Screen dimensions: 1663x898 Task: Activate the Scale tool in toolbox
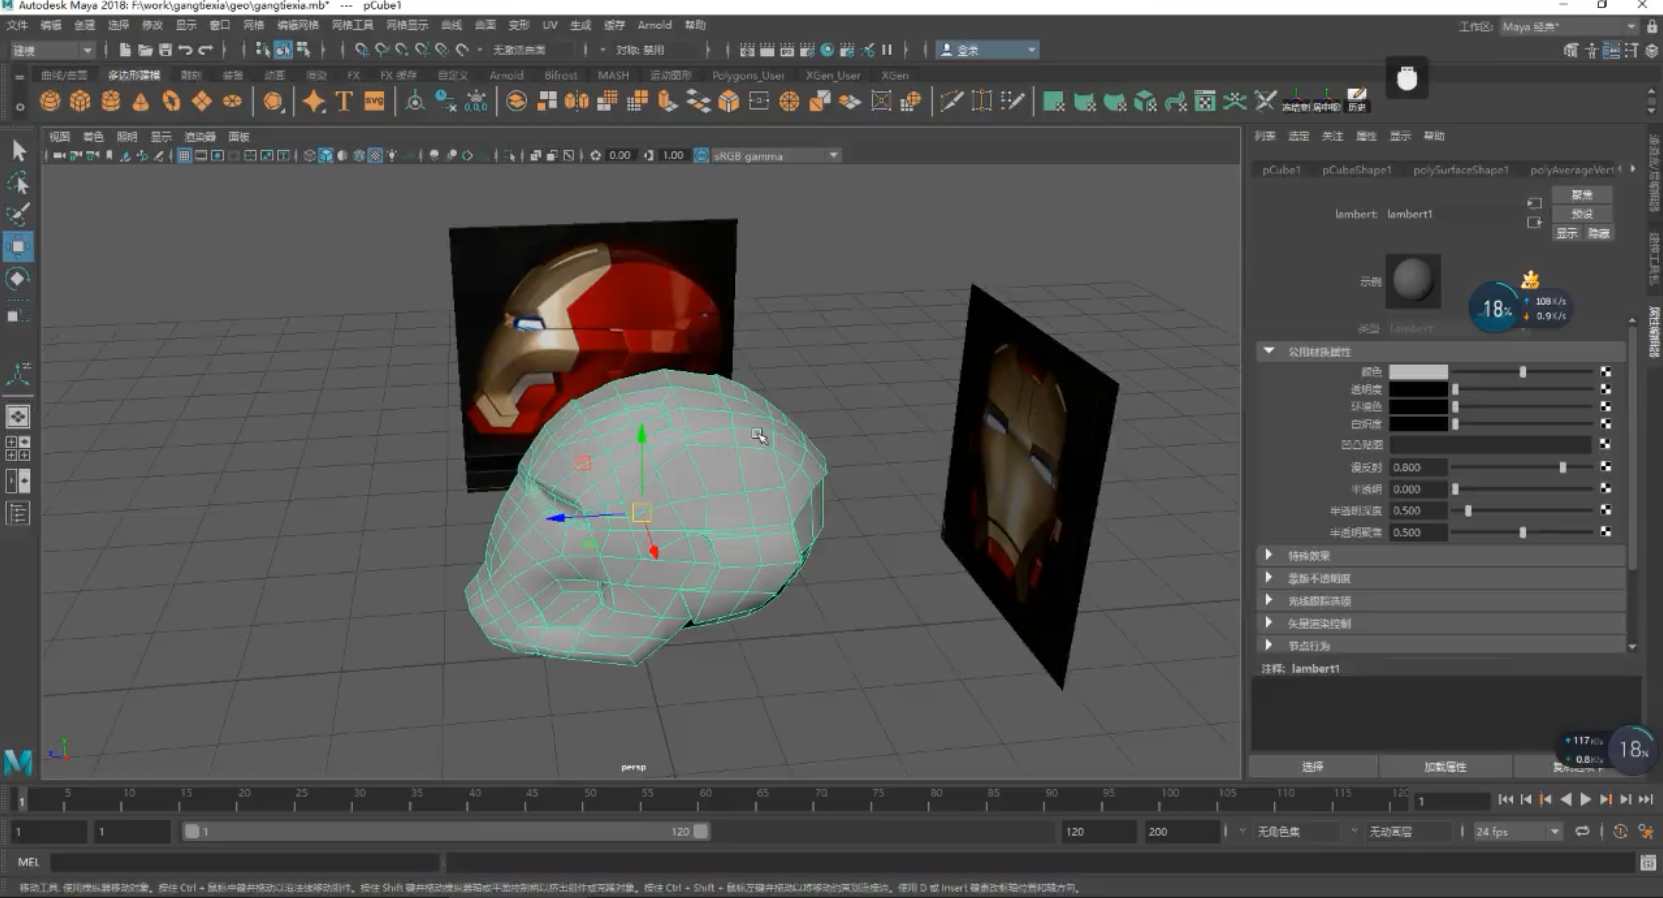[x=18, y=313]
